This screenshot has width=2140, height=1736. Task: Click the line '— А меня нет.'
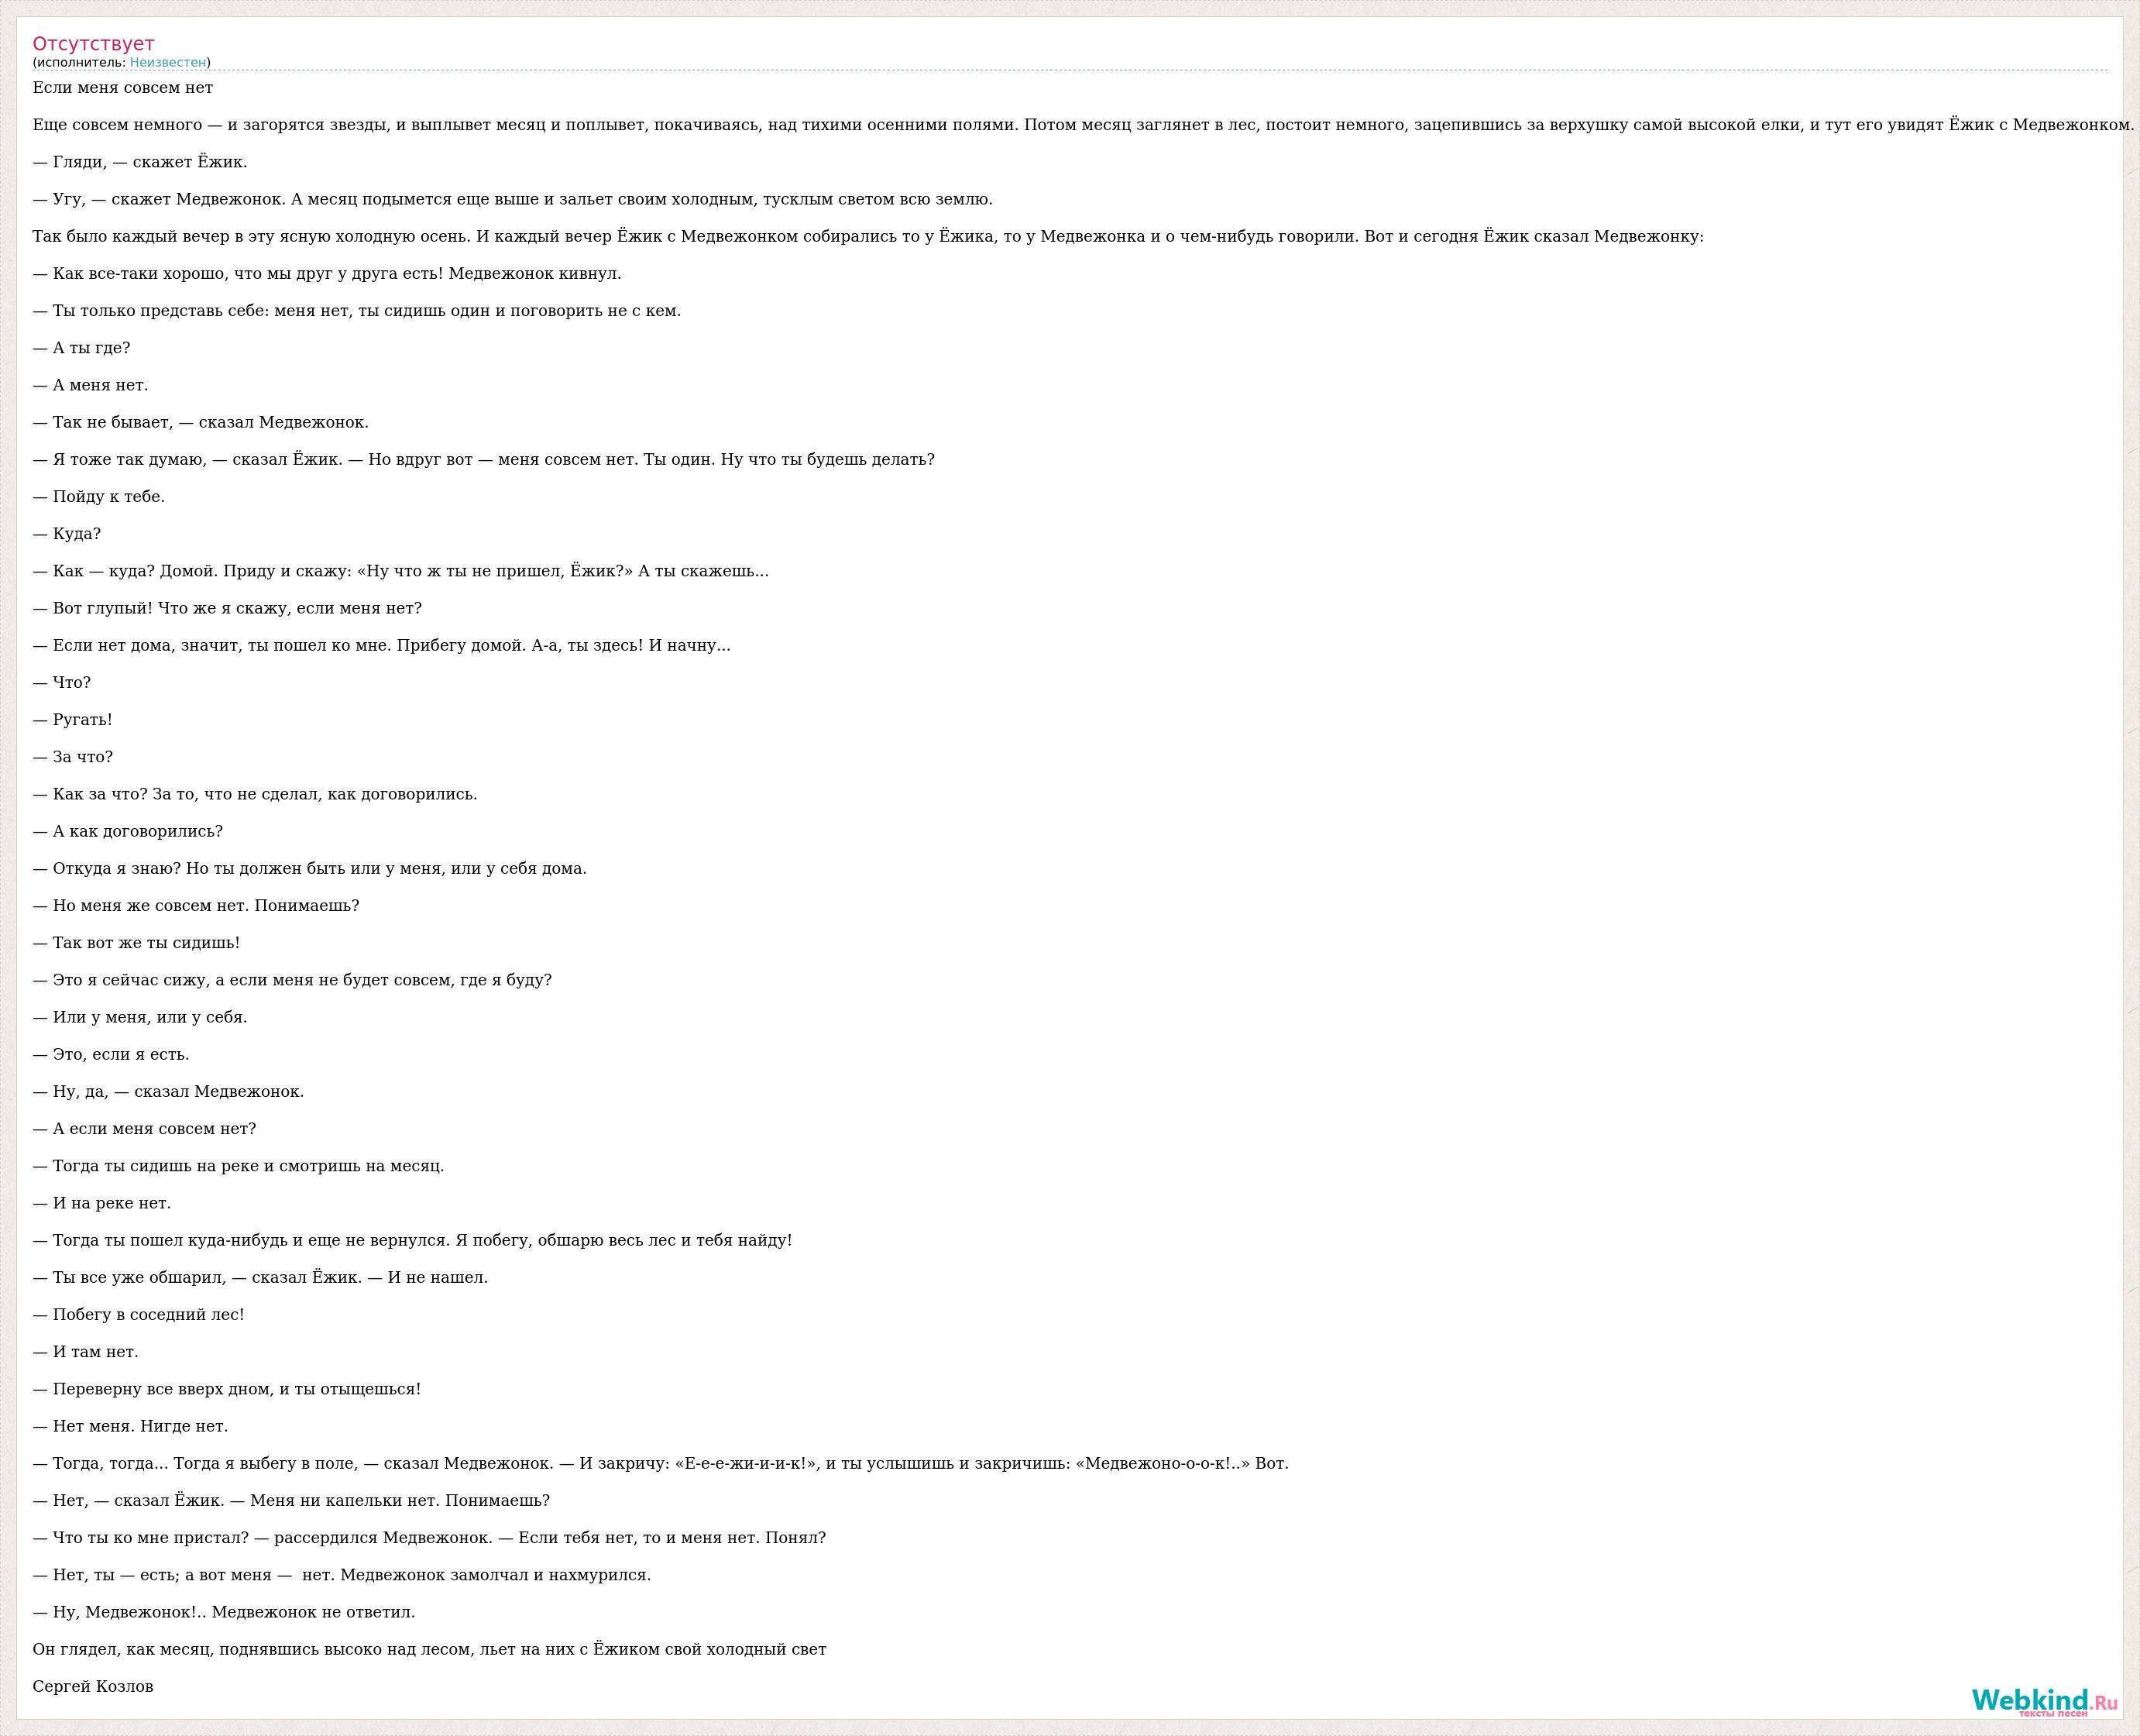(x=91, y=385)
